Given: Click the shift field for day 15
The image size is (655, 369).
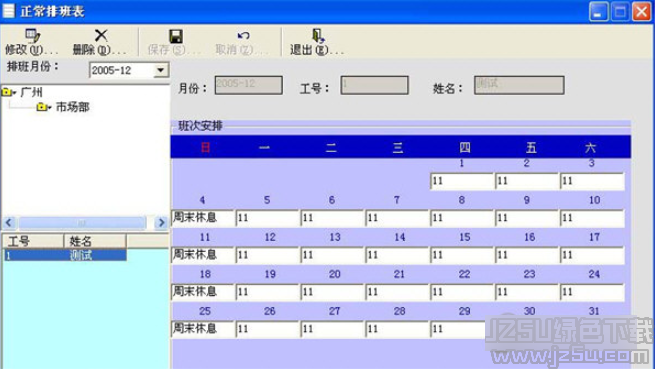Looking at the screenshot, I should tap(462, 254).
